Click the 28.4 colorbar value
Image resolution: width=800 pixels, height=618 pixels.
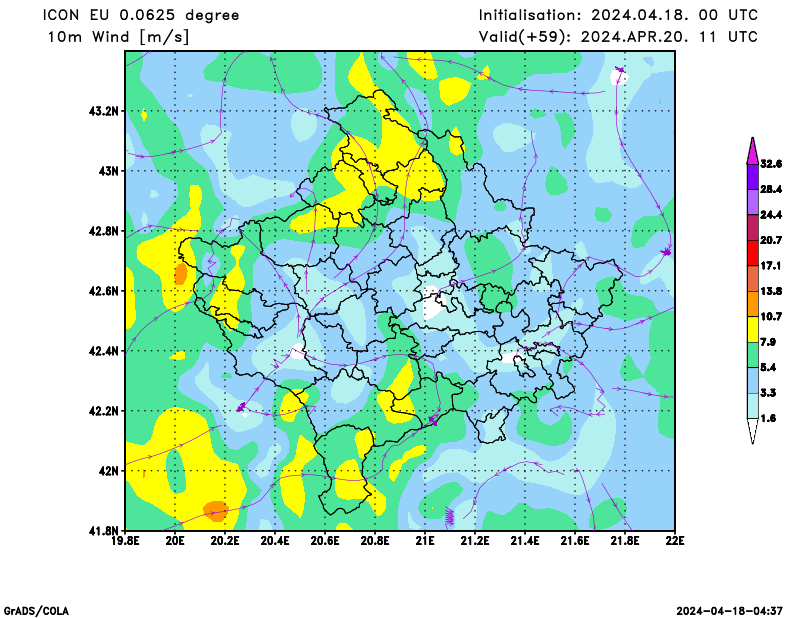tap(771, 189)
